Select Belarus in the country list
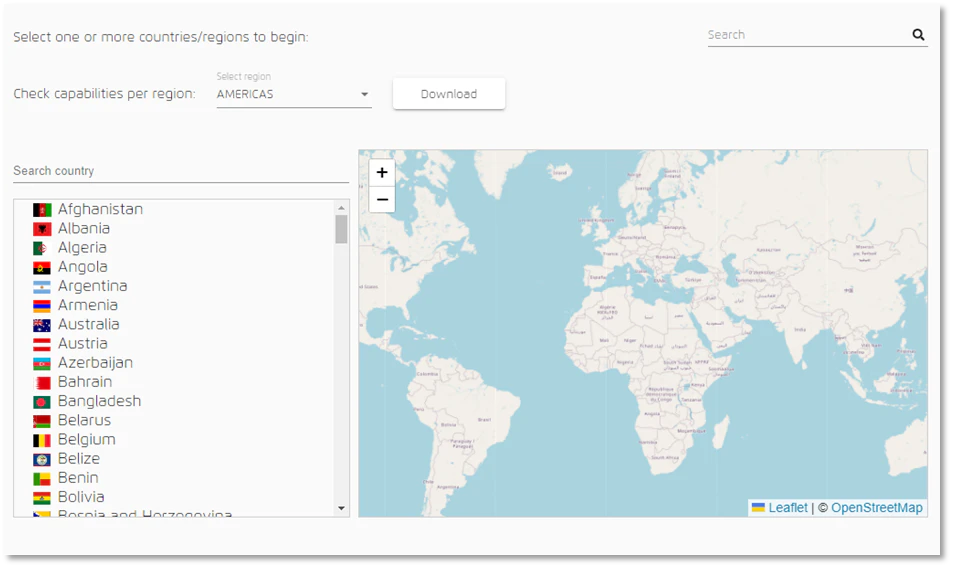Viewport: 953px width, 568px height. (x=84, y=420)
